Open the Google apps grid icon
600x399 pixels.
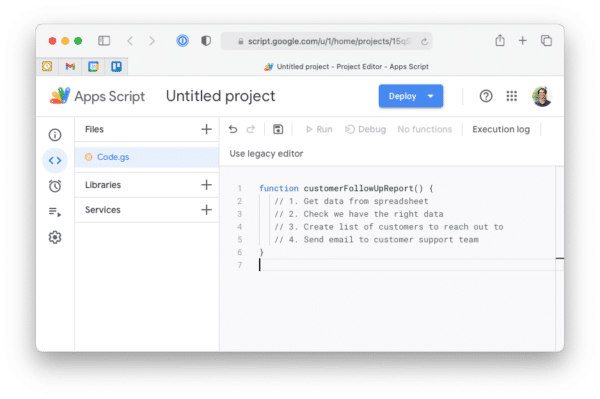(512, 96)
